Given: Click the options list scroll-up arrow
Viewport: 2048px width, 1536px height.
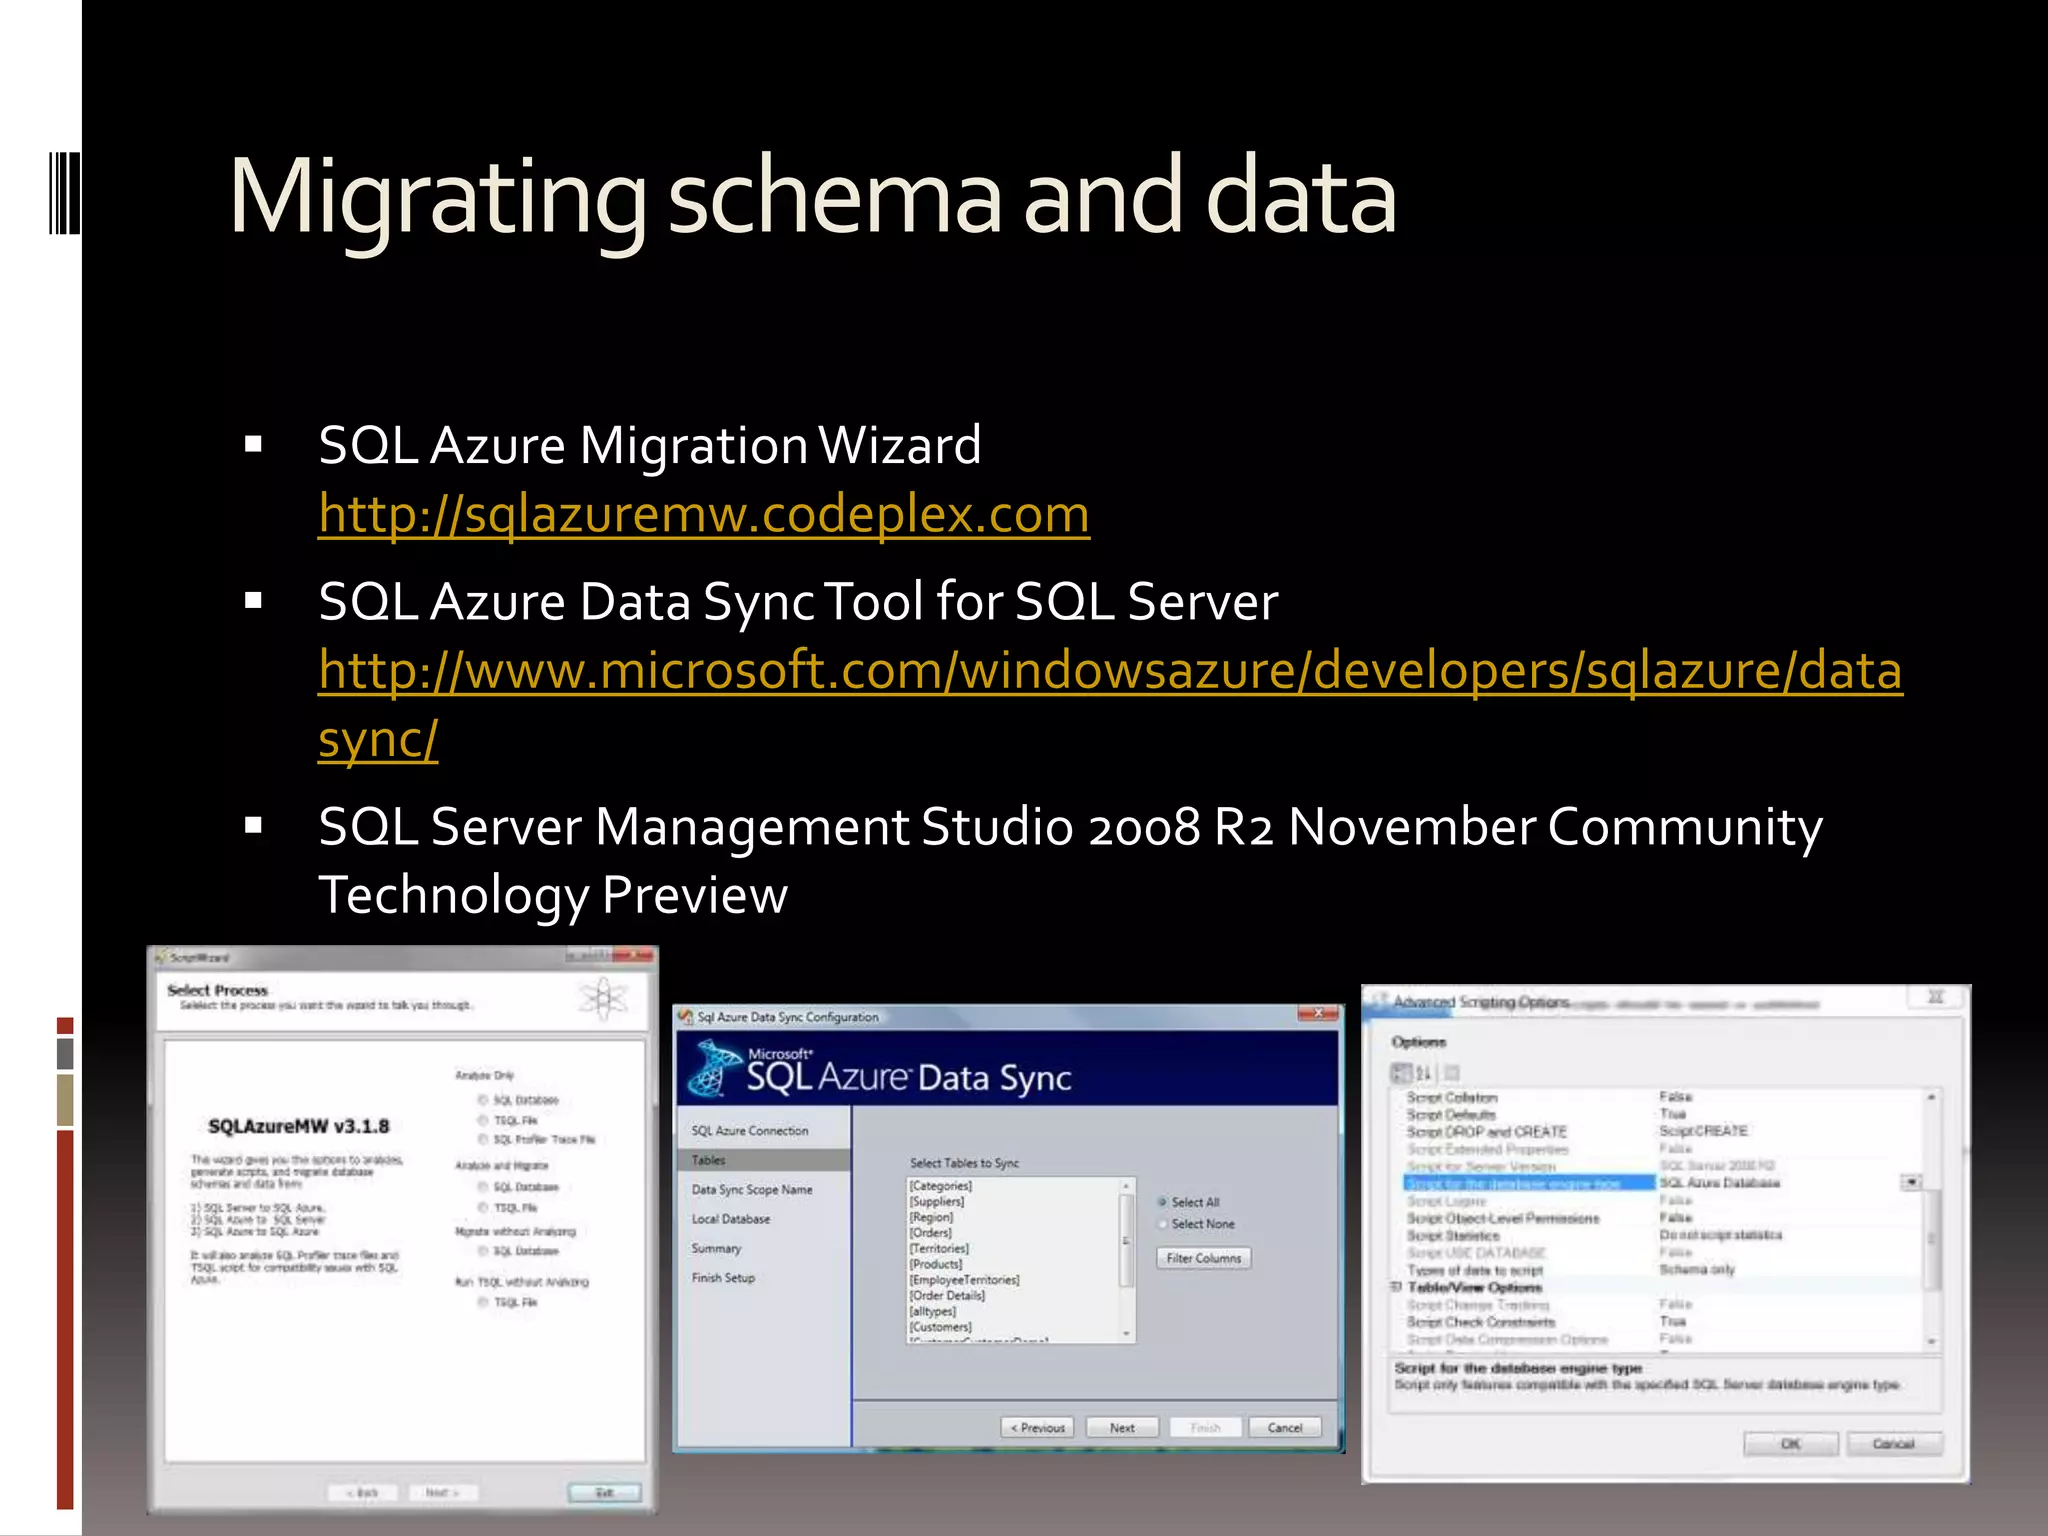Looking at the screenshot, I should [x=1932, y=1097].
